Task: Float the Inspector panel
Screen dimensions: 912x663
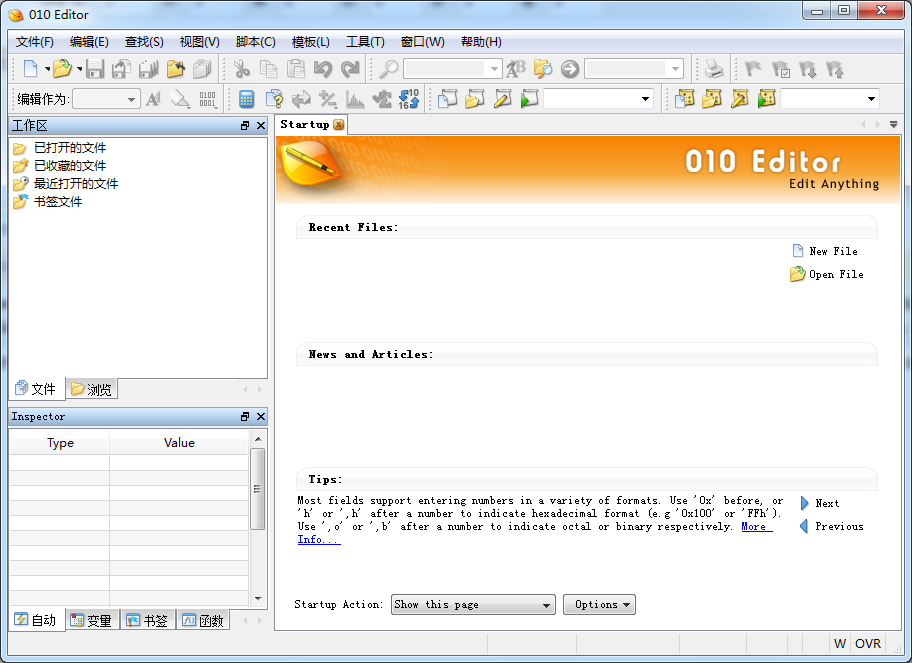Action: click(245, 417)
